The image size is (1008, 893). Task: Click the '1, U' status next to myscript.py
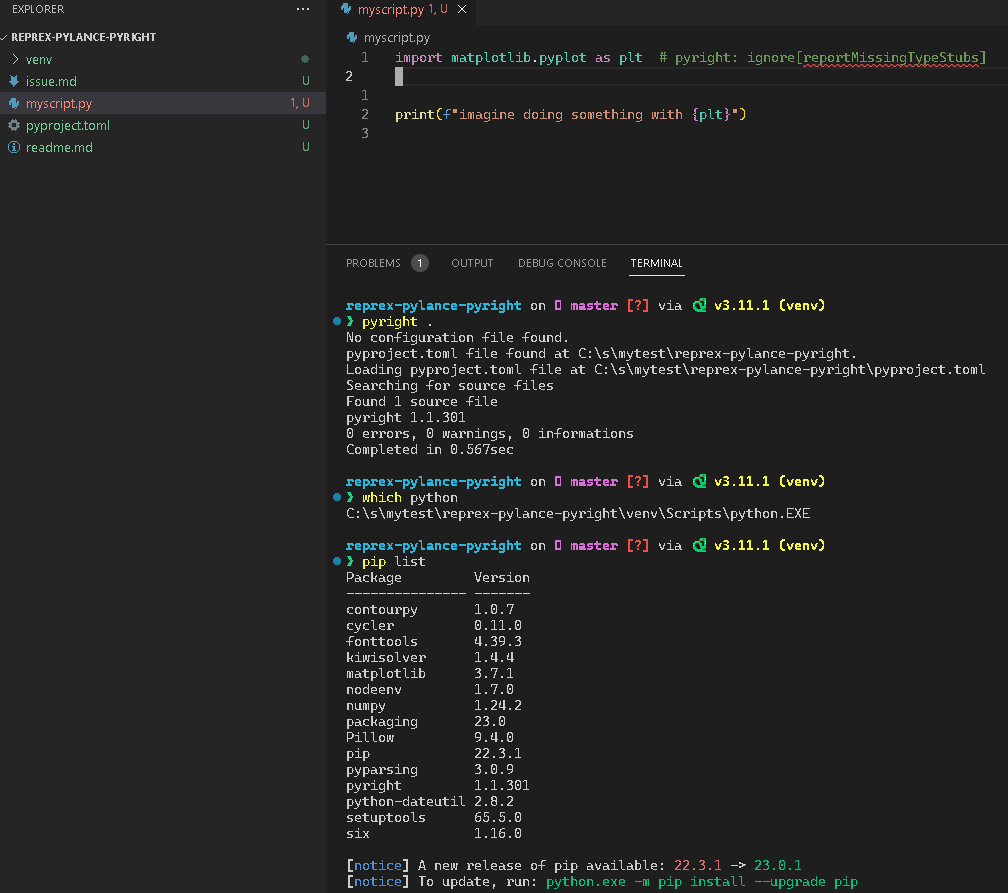(300, 103)
